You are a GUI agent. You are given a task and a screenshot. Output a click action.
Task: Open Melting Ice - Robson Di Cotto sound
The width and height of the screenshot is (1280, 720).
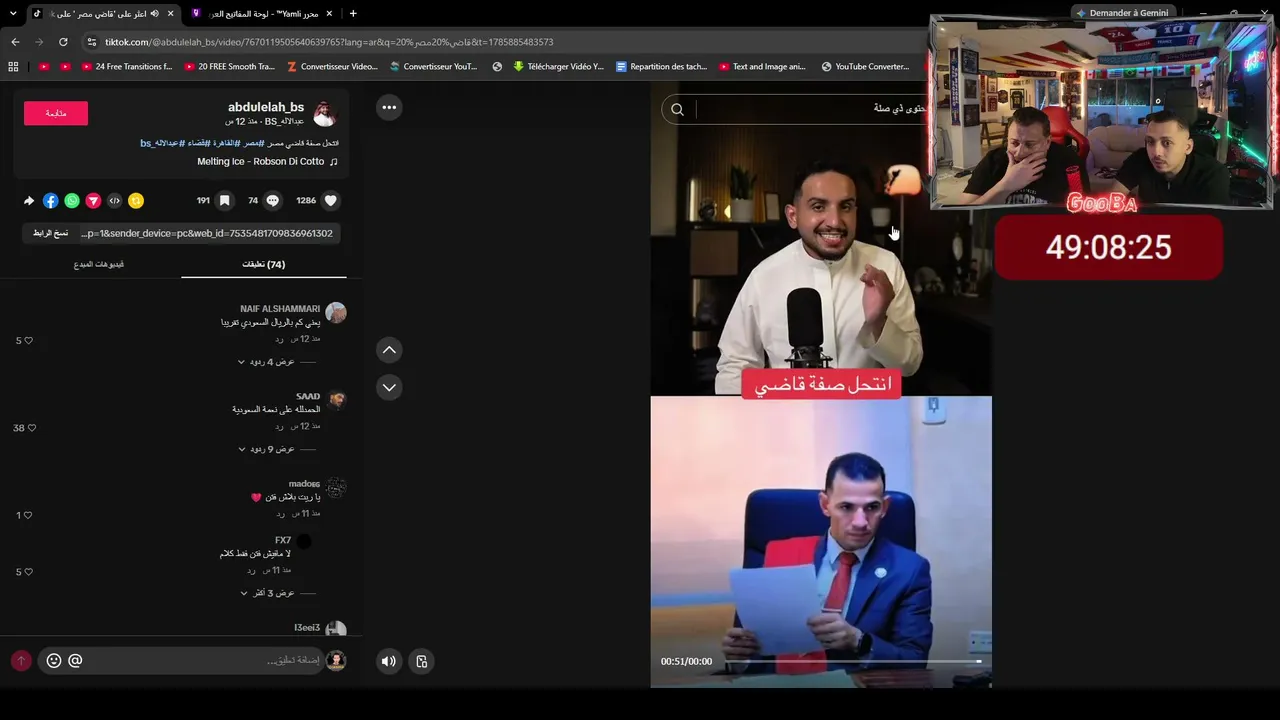coord(267,161)
